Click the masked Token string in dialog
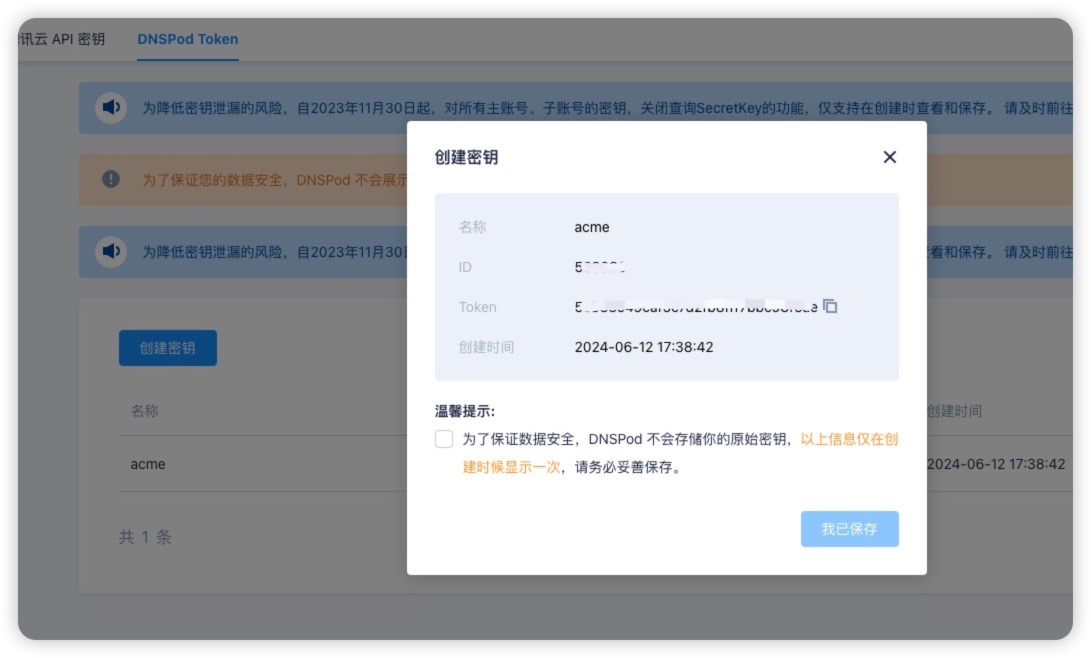The height and width of the screenshot is (658, 1091). (x=695, y=307)
